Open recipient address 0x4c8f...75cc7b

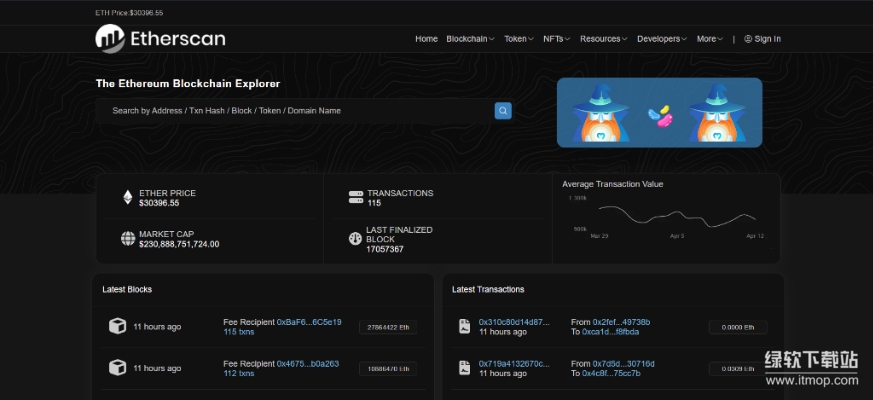click(611, 373)
